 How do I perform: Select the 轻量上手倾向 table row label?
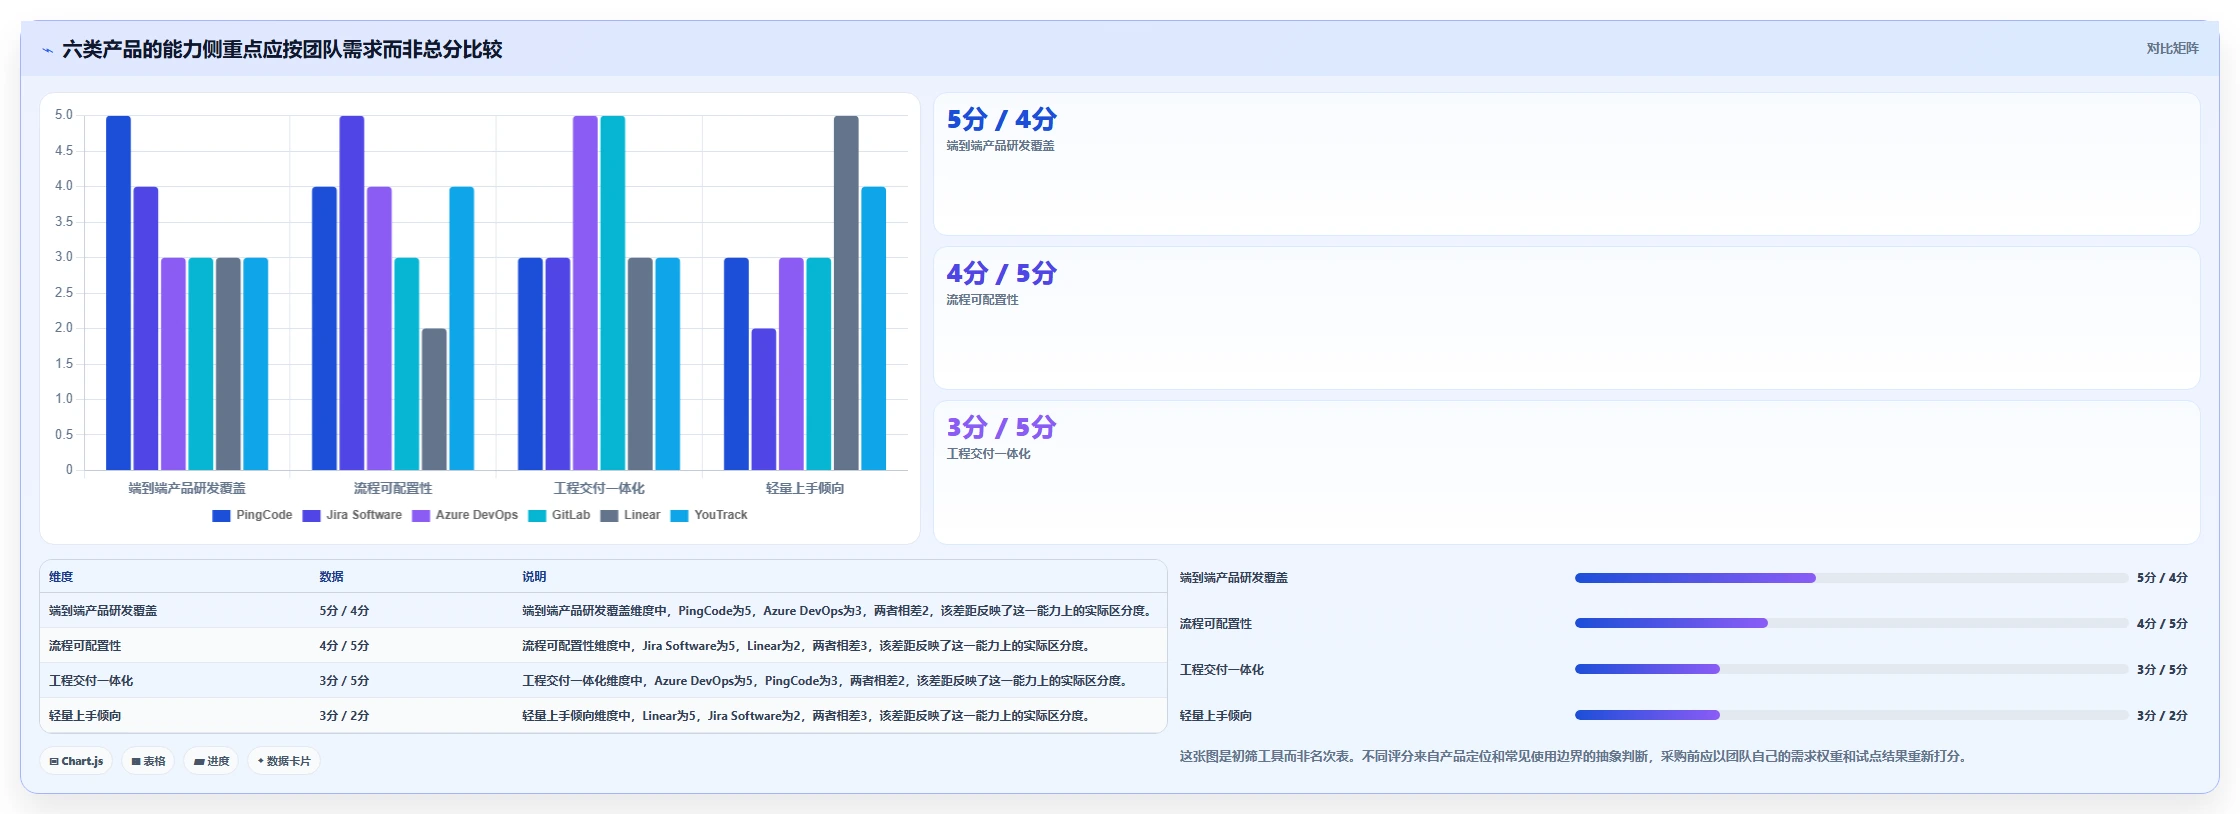pos(85,716)
